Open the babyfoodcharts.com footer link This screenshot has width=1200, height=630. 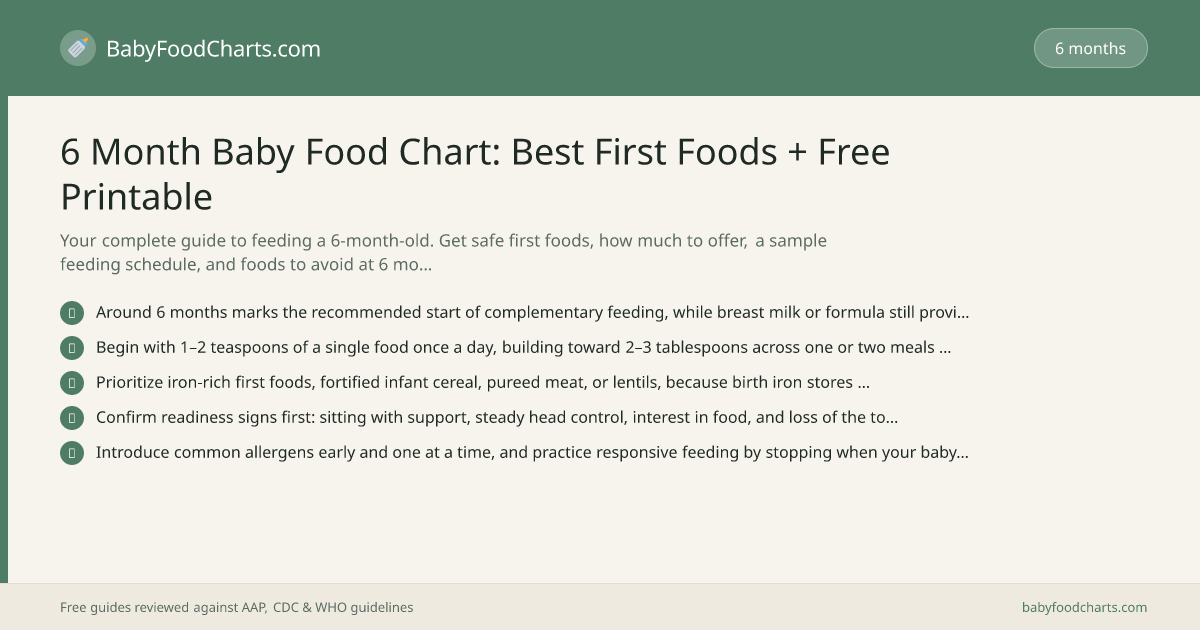pyautogui.click(x=1084, y=607)
